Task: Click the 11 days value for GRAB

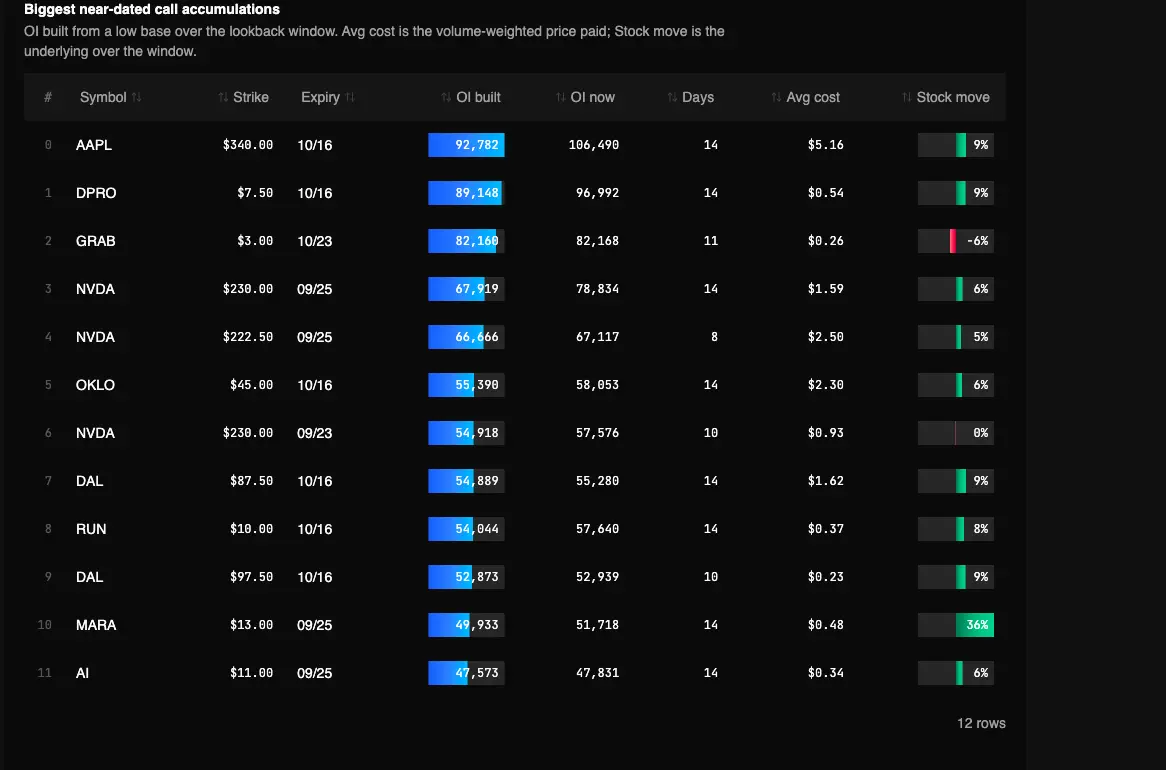Action: point(711,241)
